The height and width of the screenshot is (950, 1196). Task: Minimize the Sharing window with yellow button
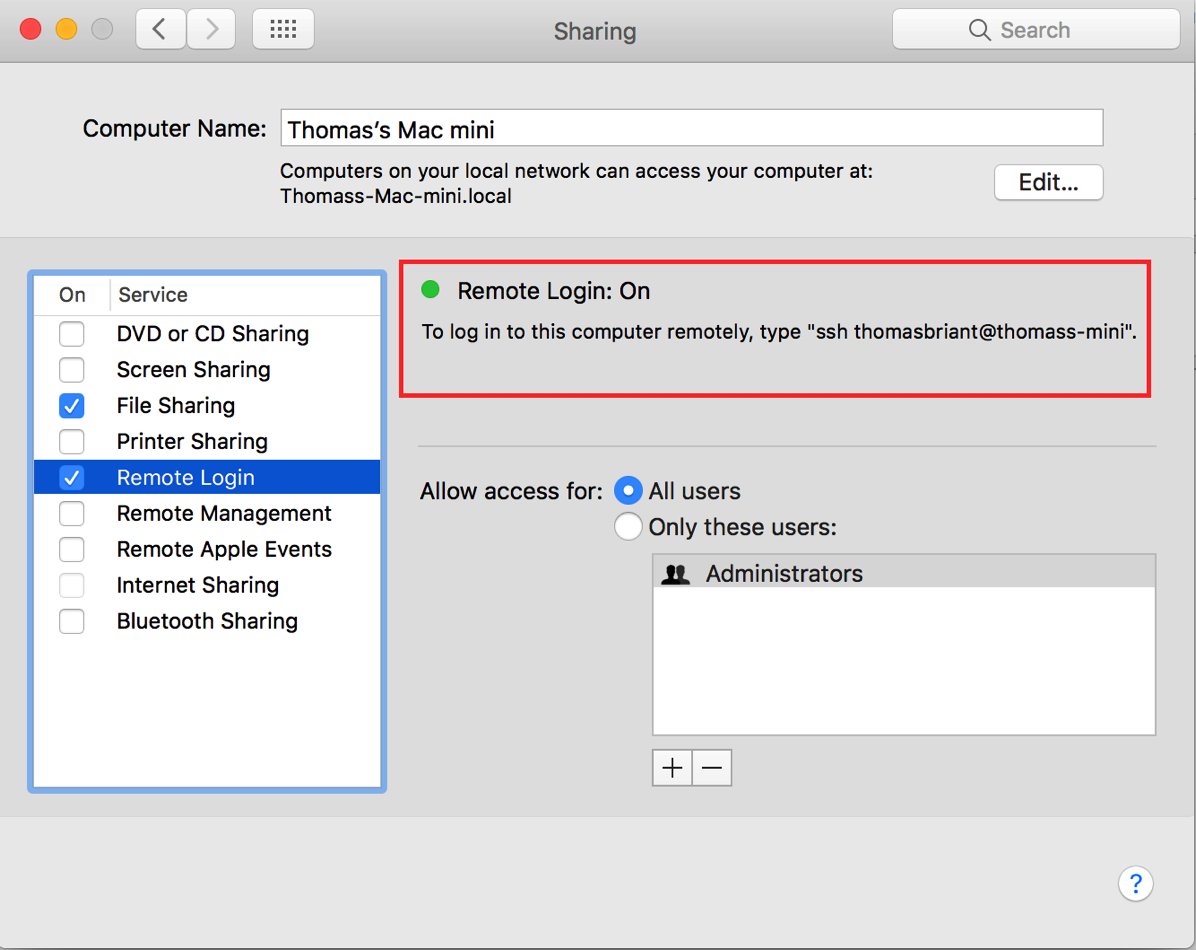[x=66, y=29]
